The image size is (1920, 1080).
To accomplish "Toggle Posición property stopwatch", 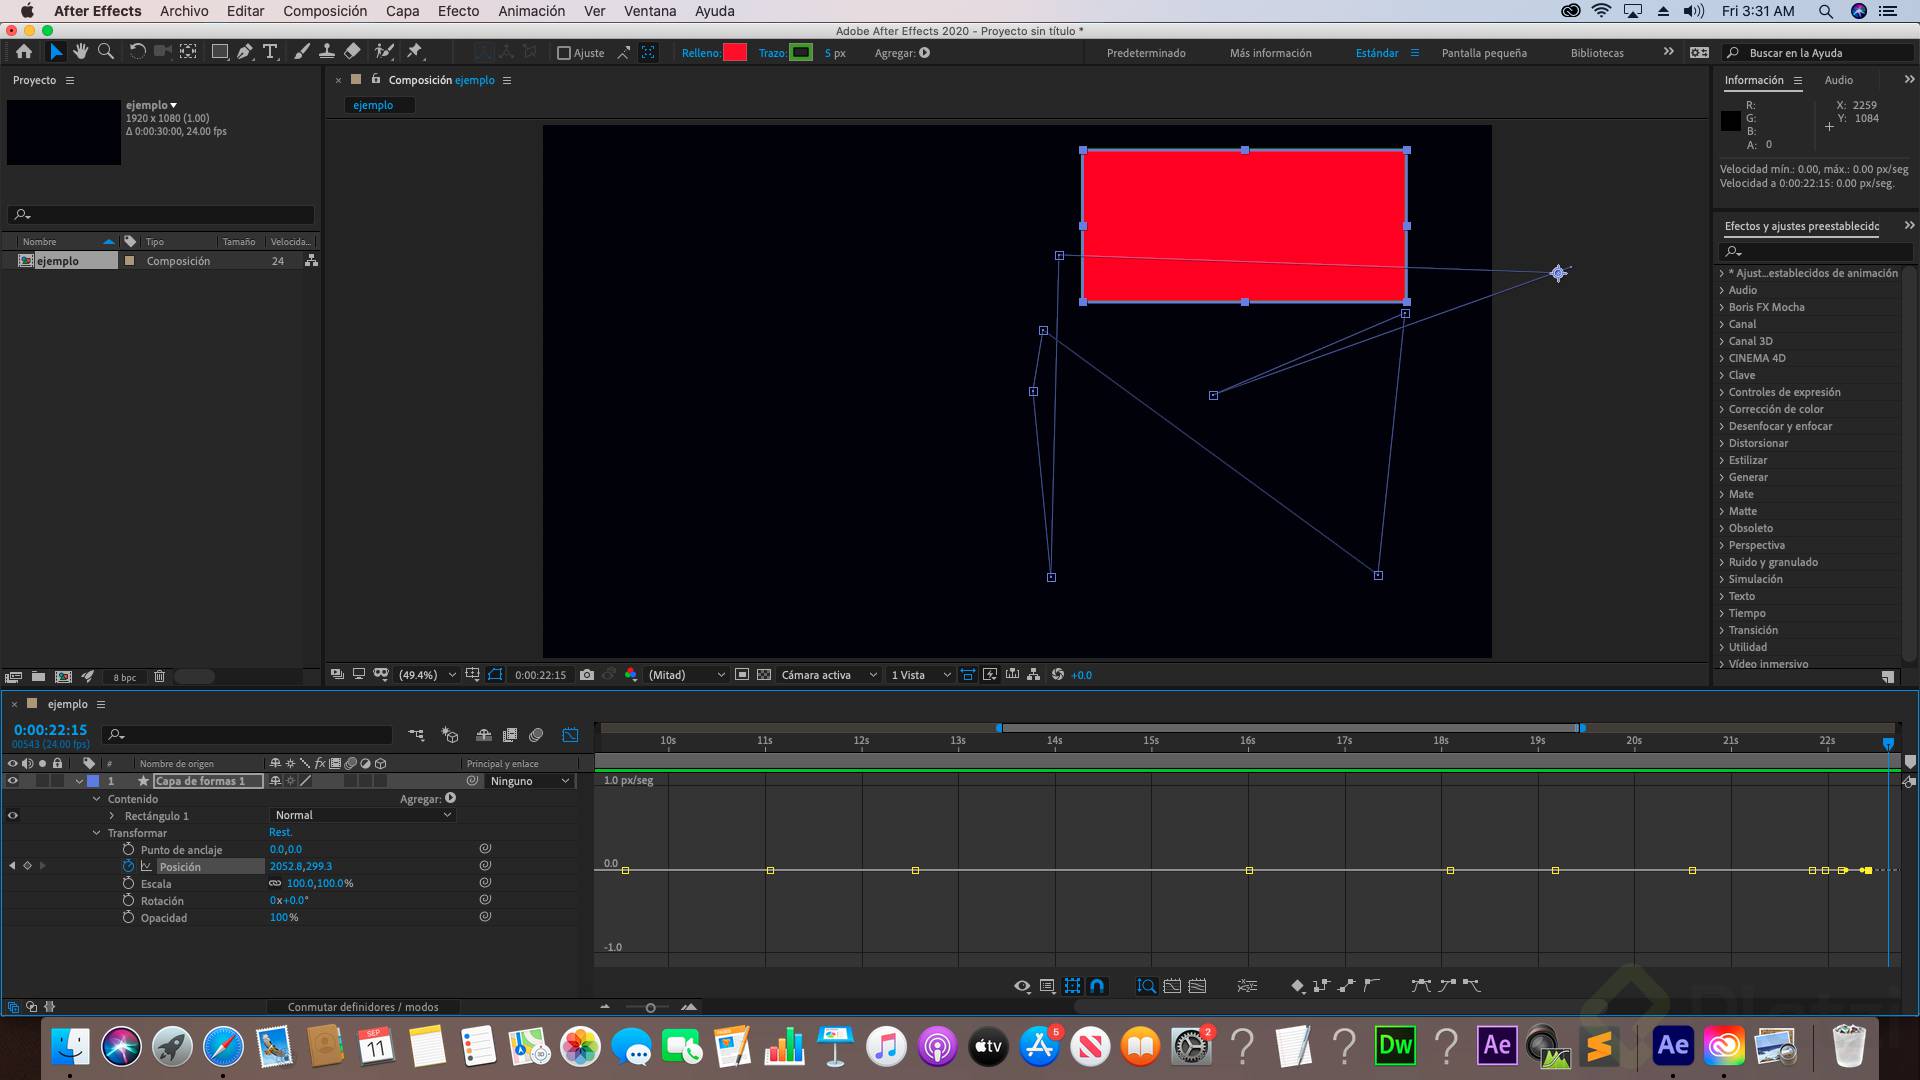I will [128, 866].
